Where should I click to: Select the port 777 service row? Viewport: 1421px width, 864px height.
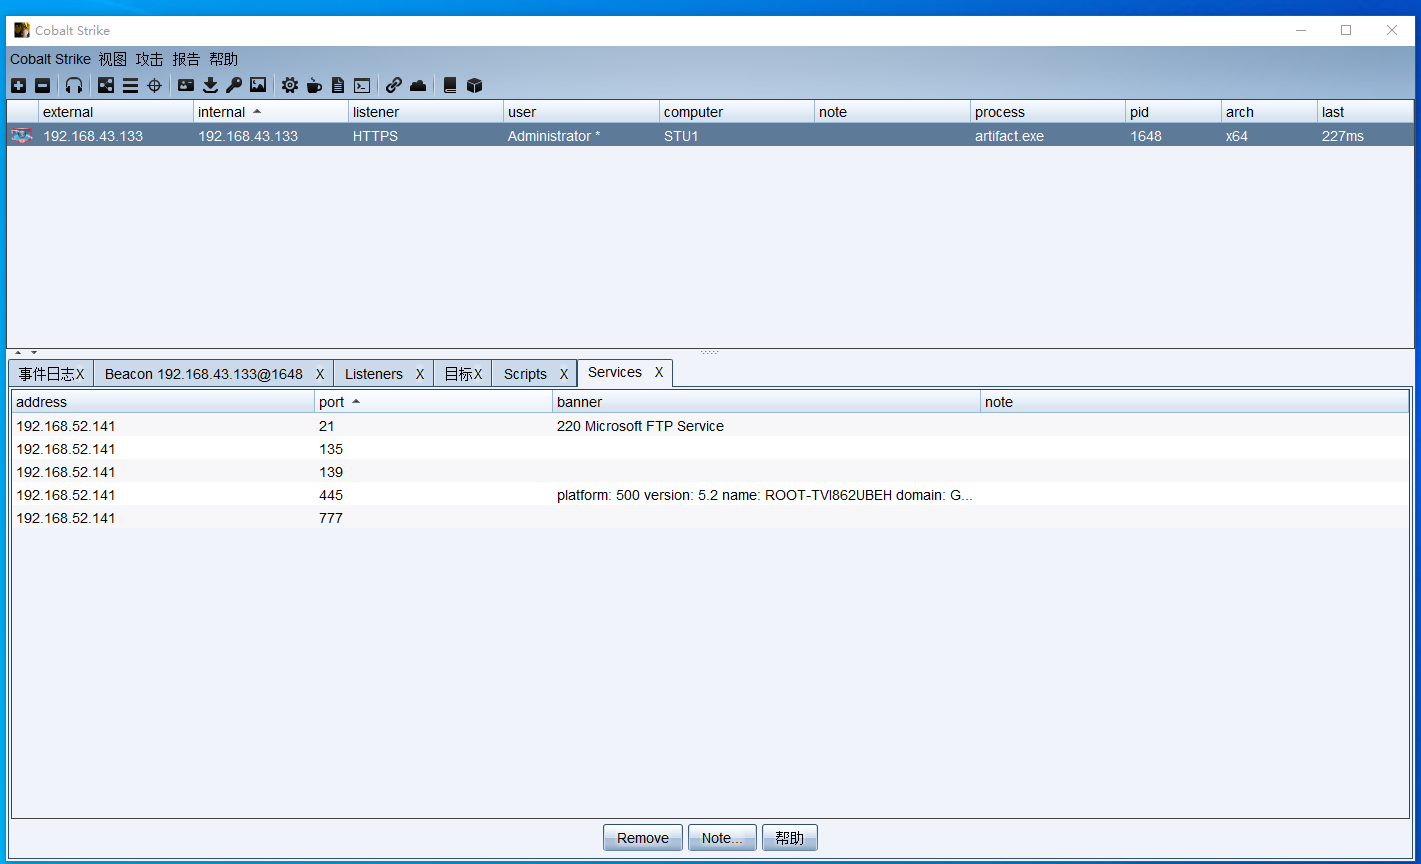[x=710, y=518]
